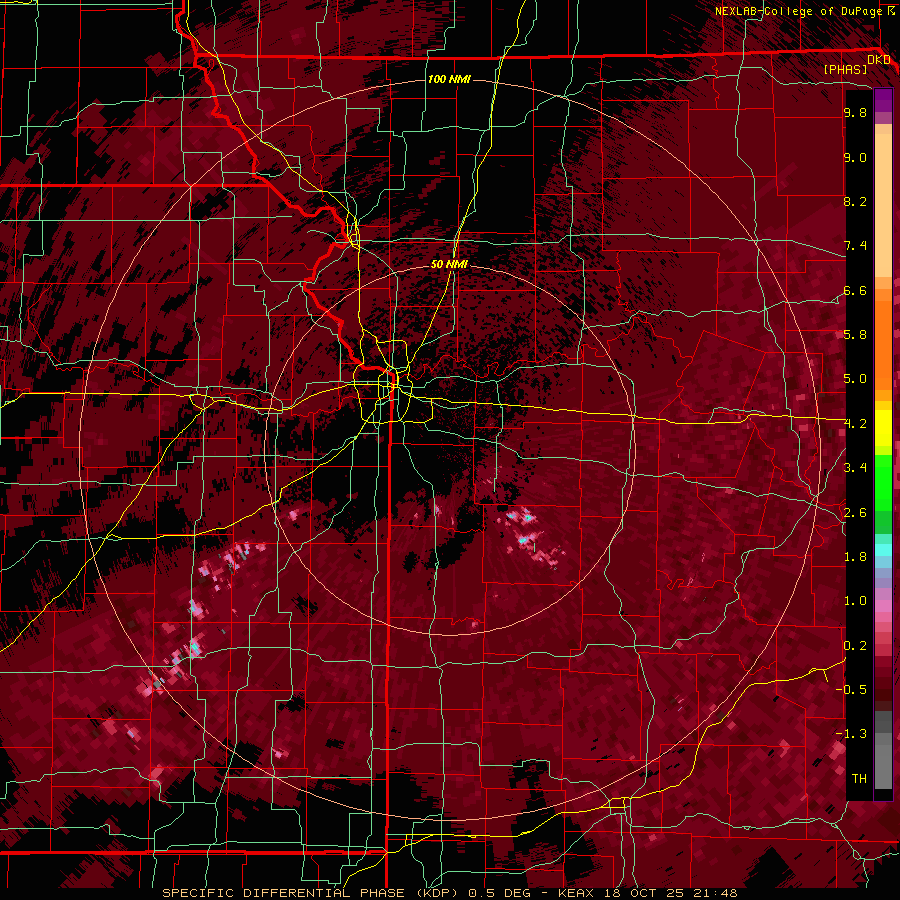Click the TH threshold label on the scale
Viewport: 900px width, 900px height.
[859, 779]
